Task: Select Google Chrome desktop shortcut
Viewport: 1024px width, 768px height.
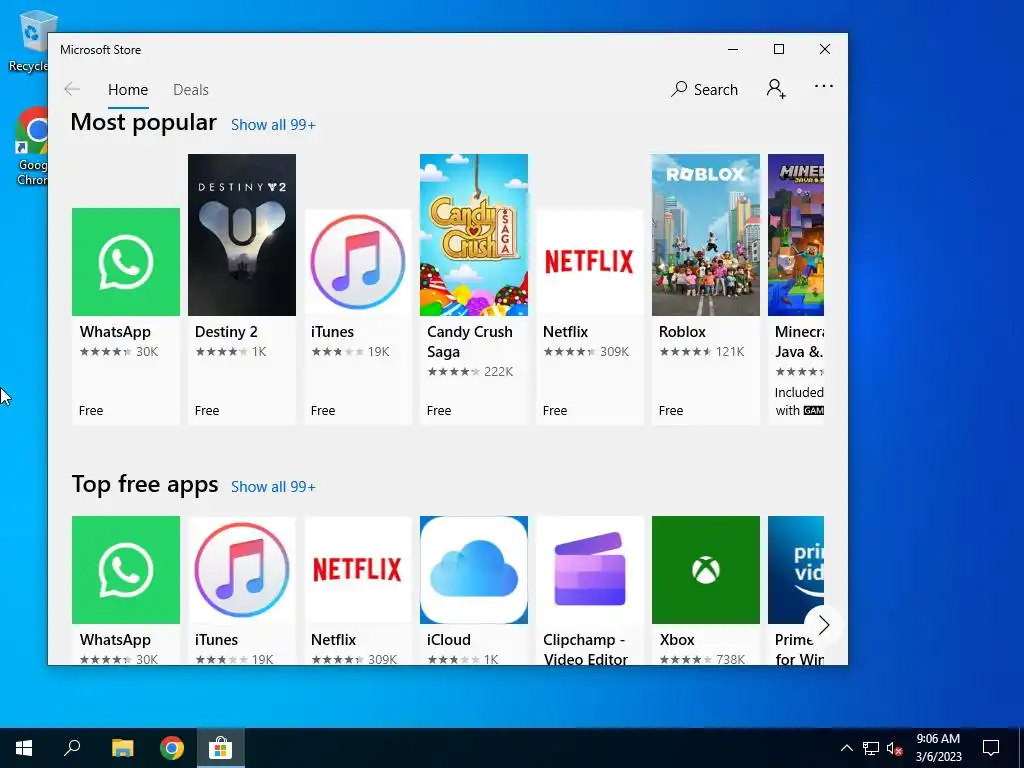Action: (x=31, y=146)
